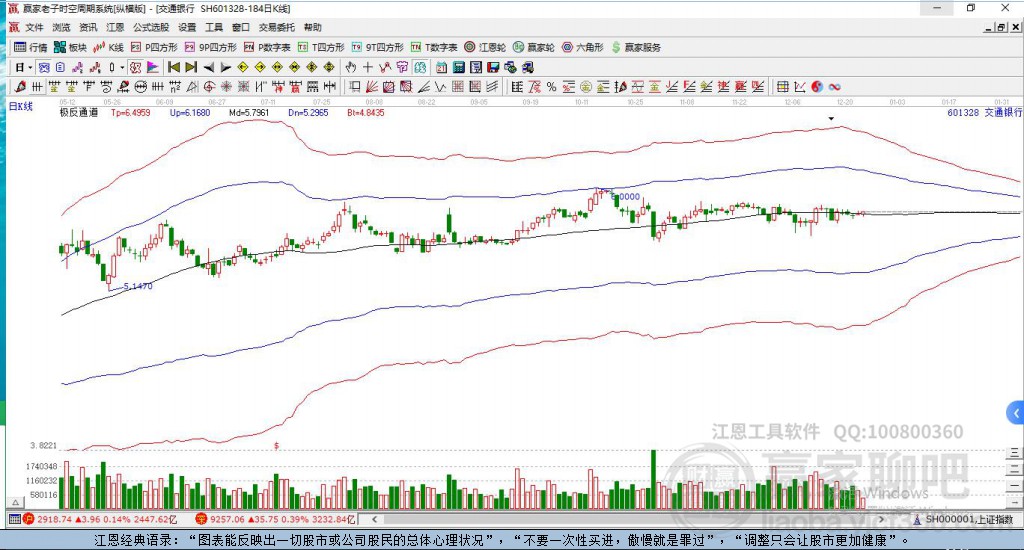This screenshot has width=1024, height=550.
Task: Open the 文件 menu
Action: [x=33, y=27]
